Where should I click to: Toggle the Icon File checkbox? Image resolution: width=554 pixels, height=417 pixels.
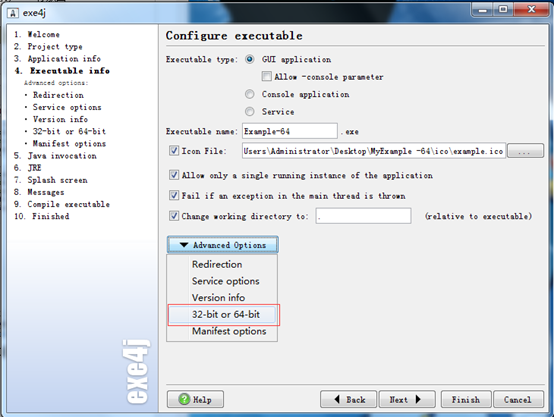(174, 151)
